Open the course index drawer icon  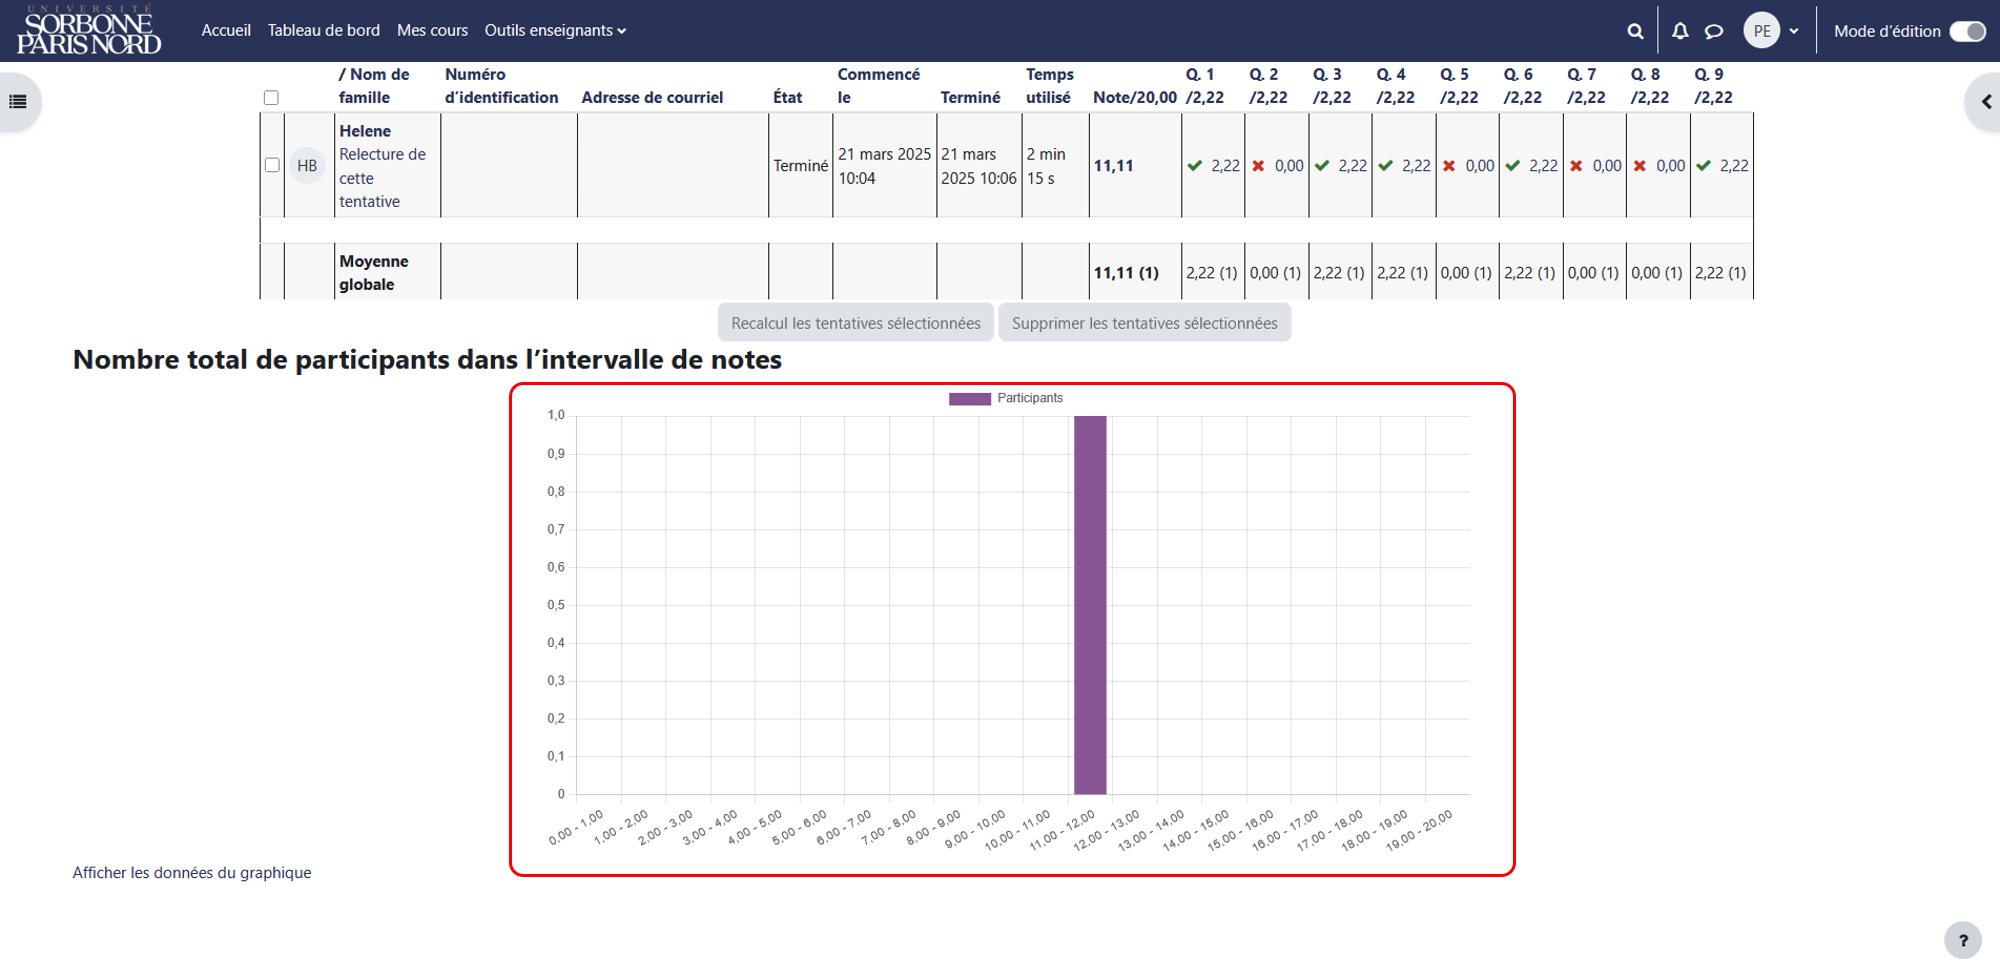18,101
